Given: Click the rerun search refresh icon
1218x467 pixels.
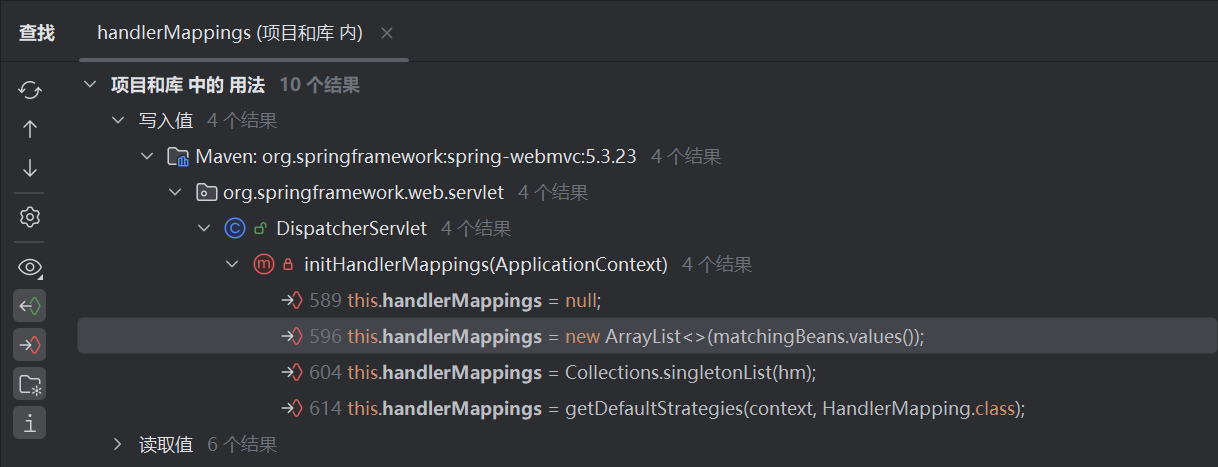Looking at the screenshot, I should click(x=30, y=90).
